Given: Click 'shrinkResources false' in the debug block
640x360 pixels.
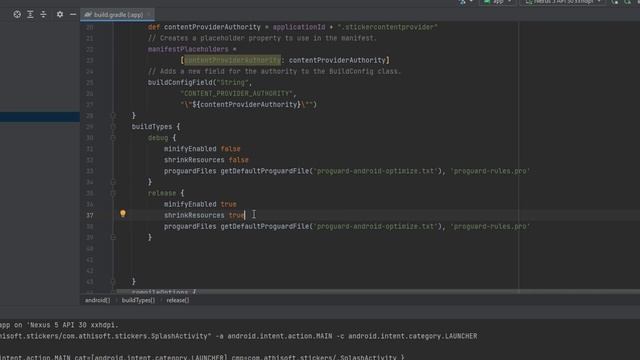Looking at the screenshot, I should (x=206, y=160).
